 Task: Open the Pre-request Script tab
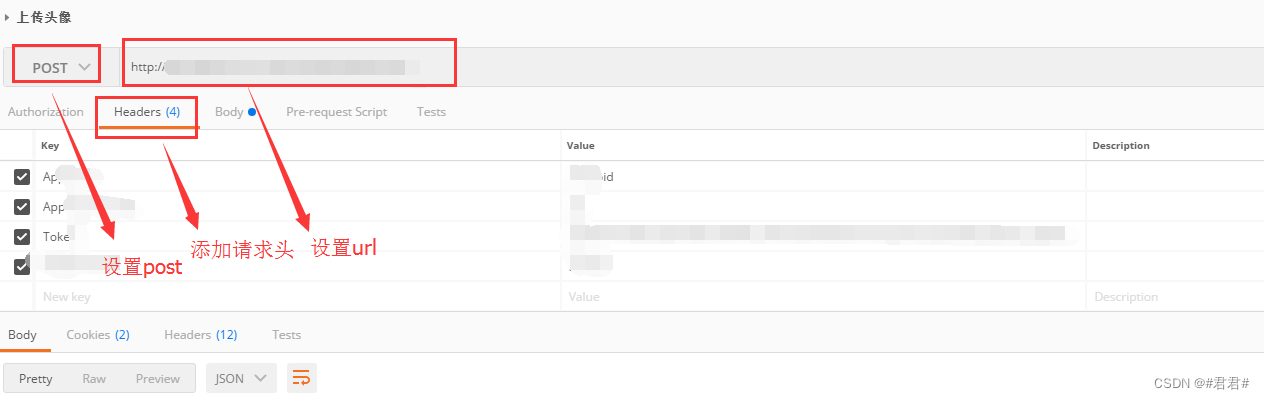(x=336, y=112)
